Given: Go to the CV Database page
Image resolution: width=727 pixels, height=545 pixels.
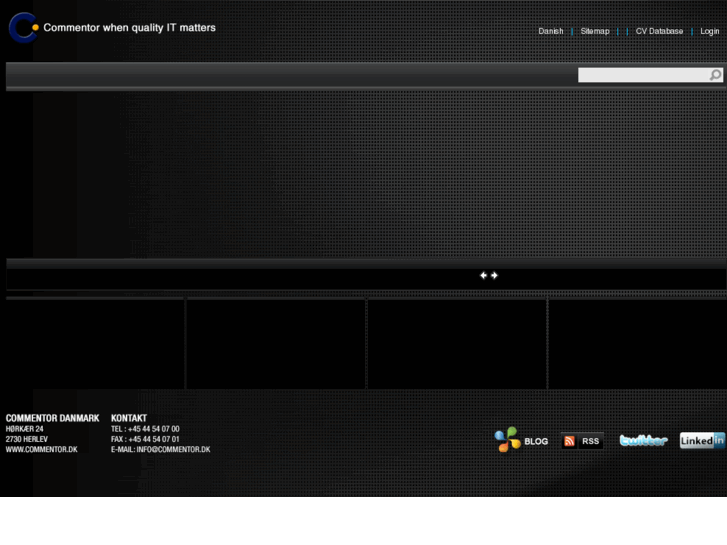Looking at the screenshot, I should (x=659, y=31).
